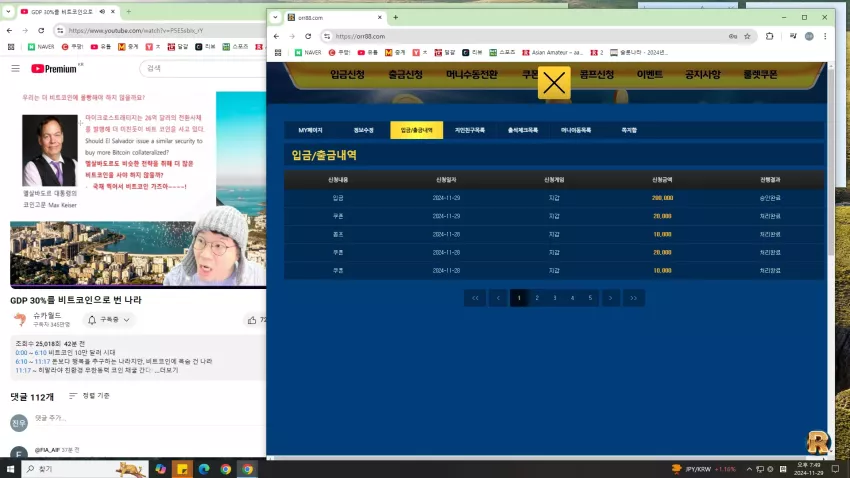Go to first page with << button
Screen dimensions: 850x478
click(475, 298)
